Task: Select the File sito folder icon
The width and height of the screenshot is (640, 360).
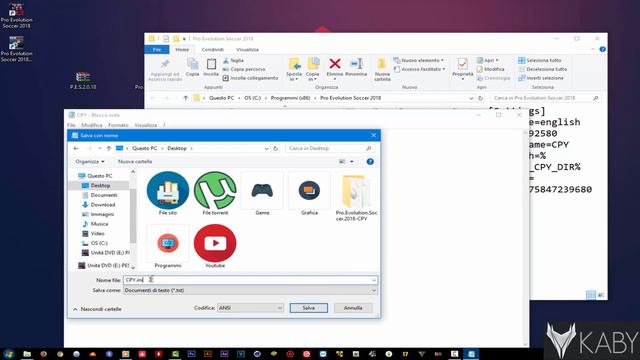Action: (168, 190)
